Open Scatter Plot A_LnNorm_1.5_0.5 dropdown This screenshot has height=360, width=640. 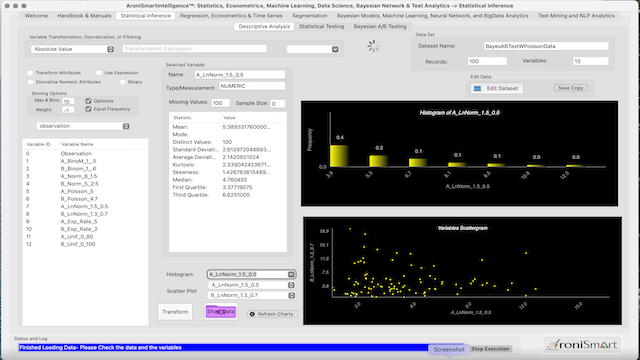pyautogui.click(x=251, y=285)
